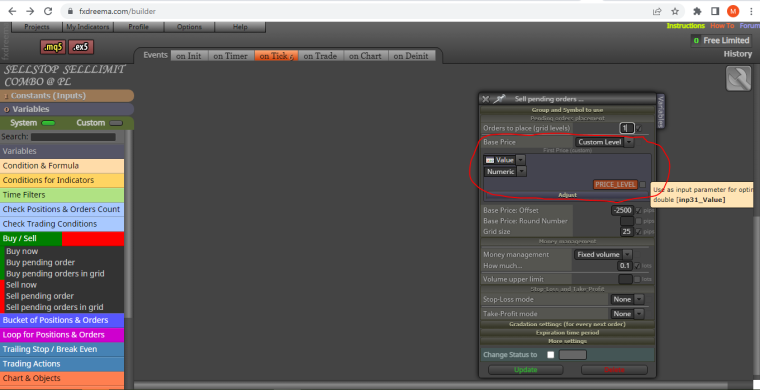
Task: Switch to the on Tick event tab
Action: pyautogui.click(x=276, y=56)
